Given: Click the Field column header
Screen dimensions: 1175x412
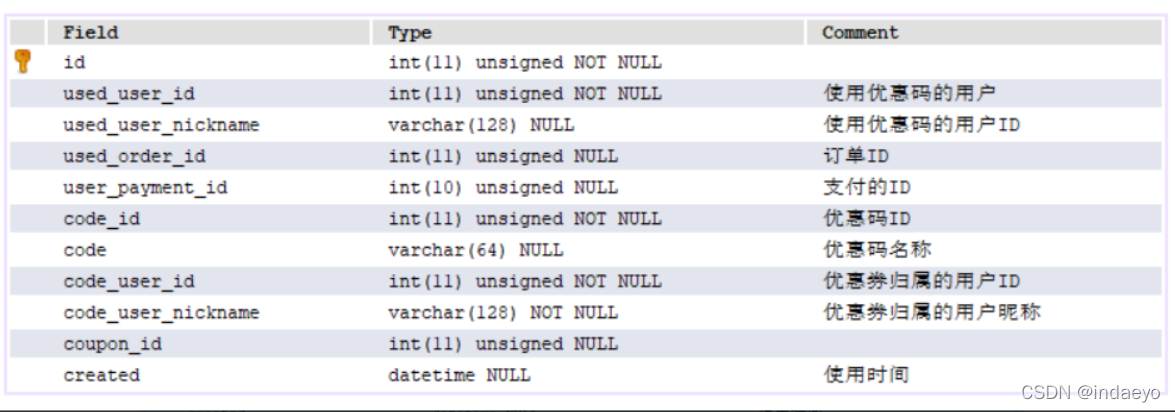Looking at the screenshot, I should coord(91,32).
